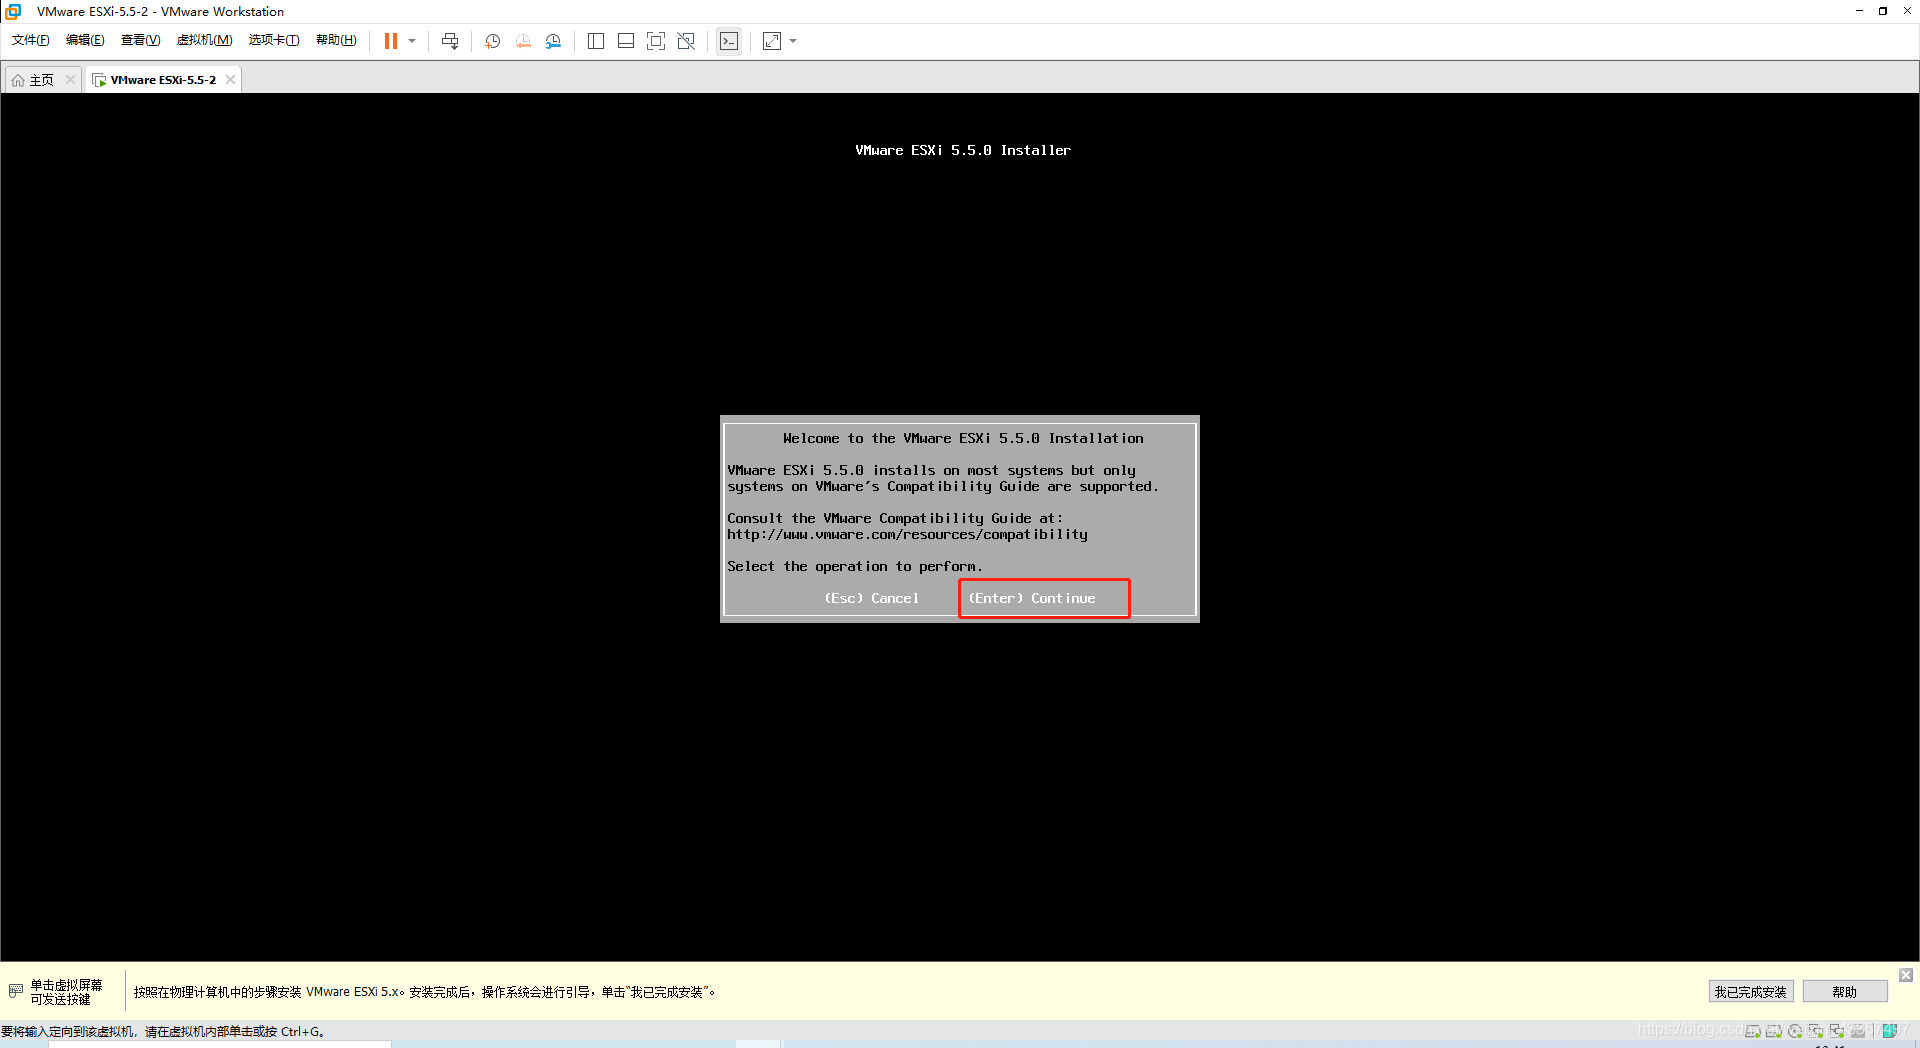Open the 编辑(E) menu
This screenshot has height=1048, width=1920.
pos(85,40)
